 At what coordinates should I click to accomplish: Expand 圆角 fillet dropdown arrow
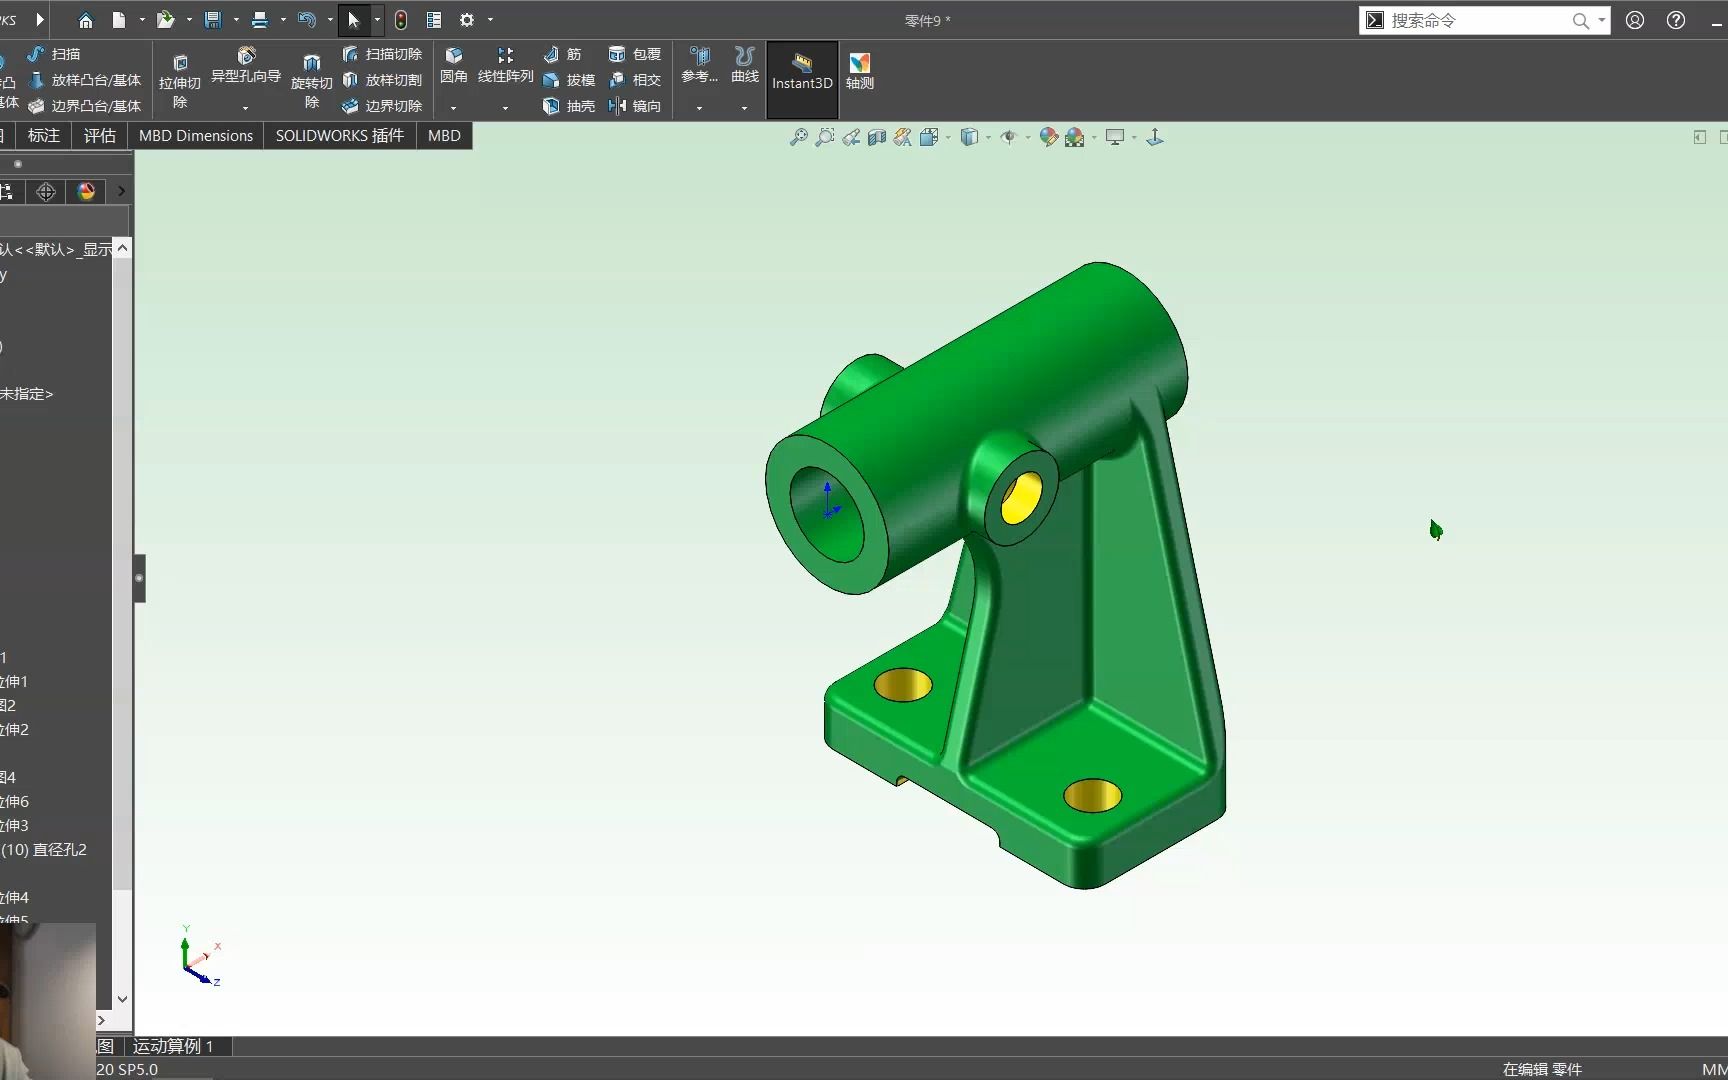pyautogui.click(x=453, y=108)
